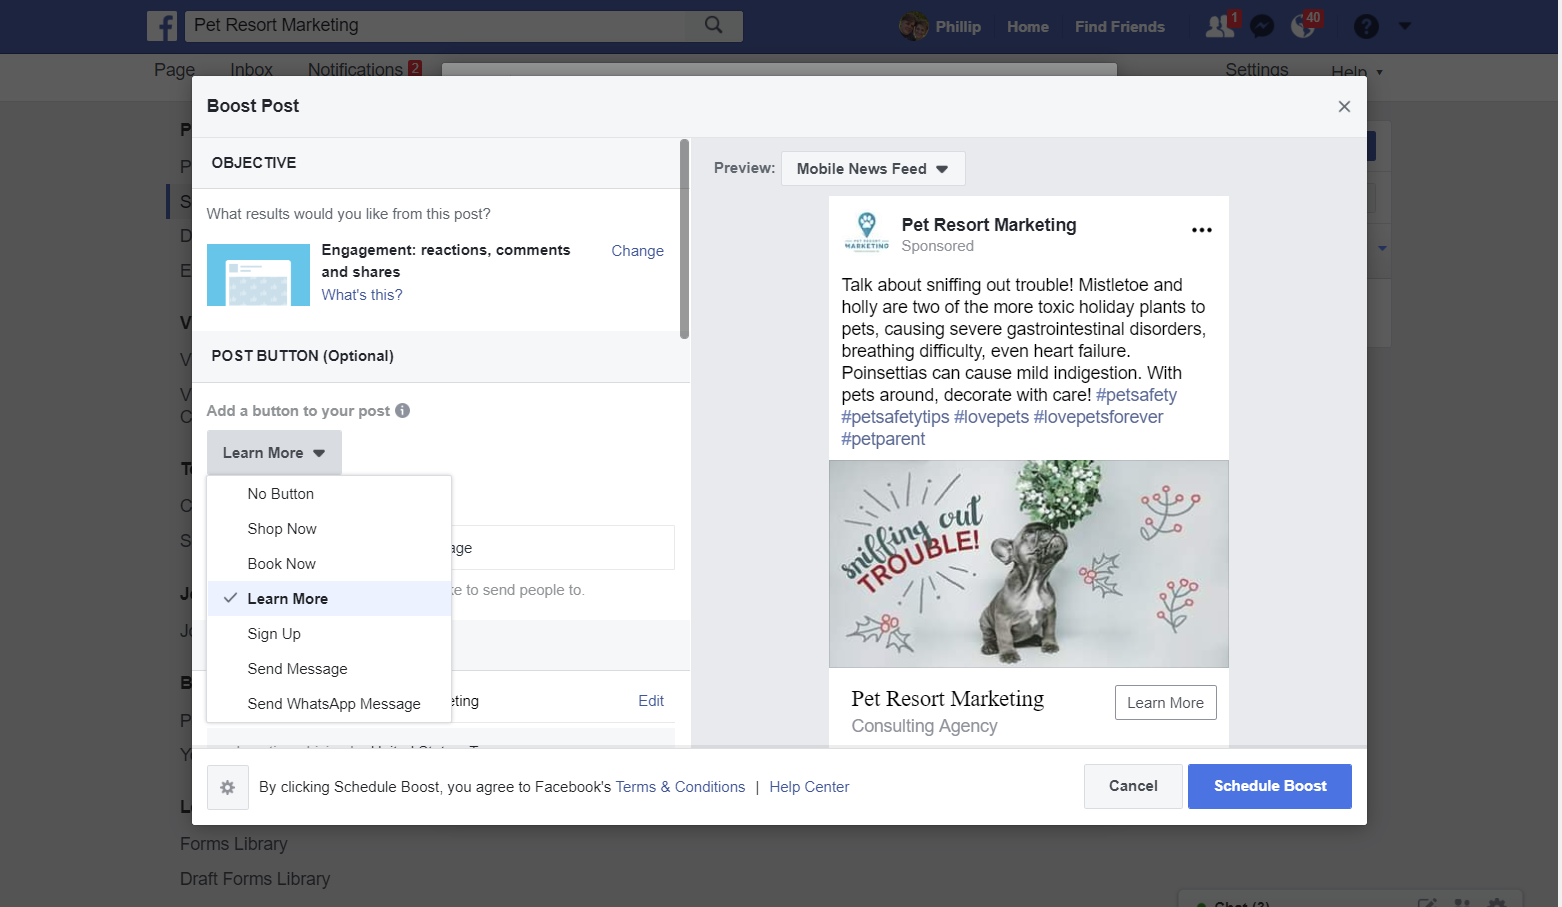
Task: Click Pet Resort Marketing name in preview header
Action: (x=989, y=225)
